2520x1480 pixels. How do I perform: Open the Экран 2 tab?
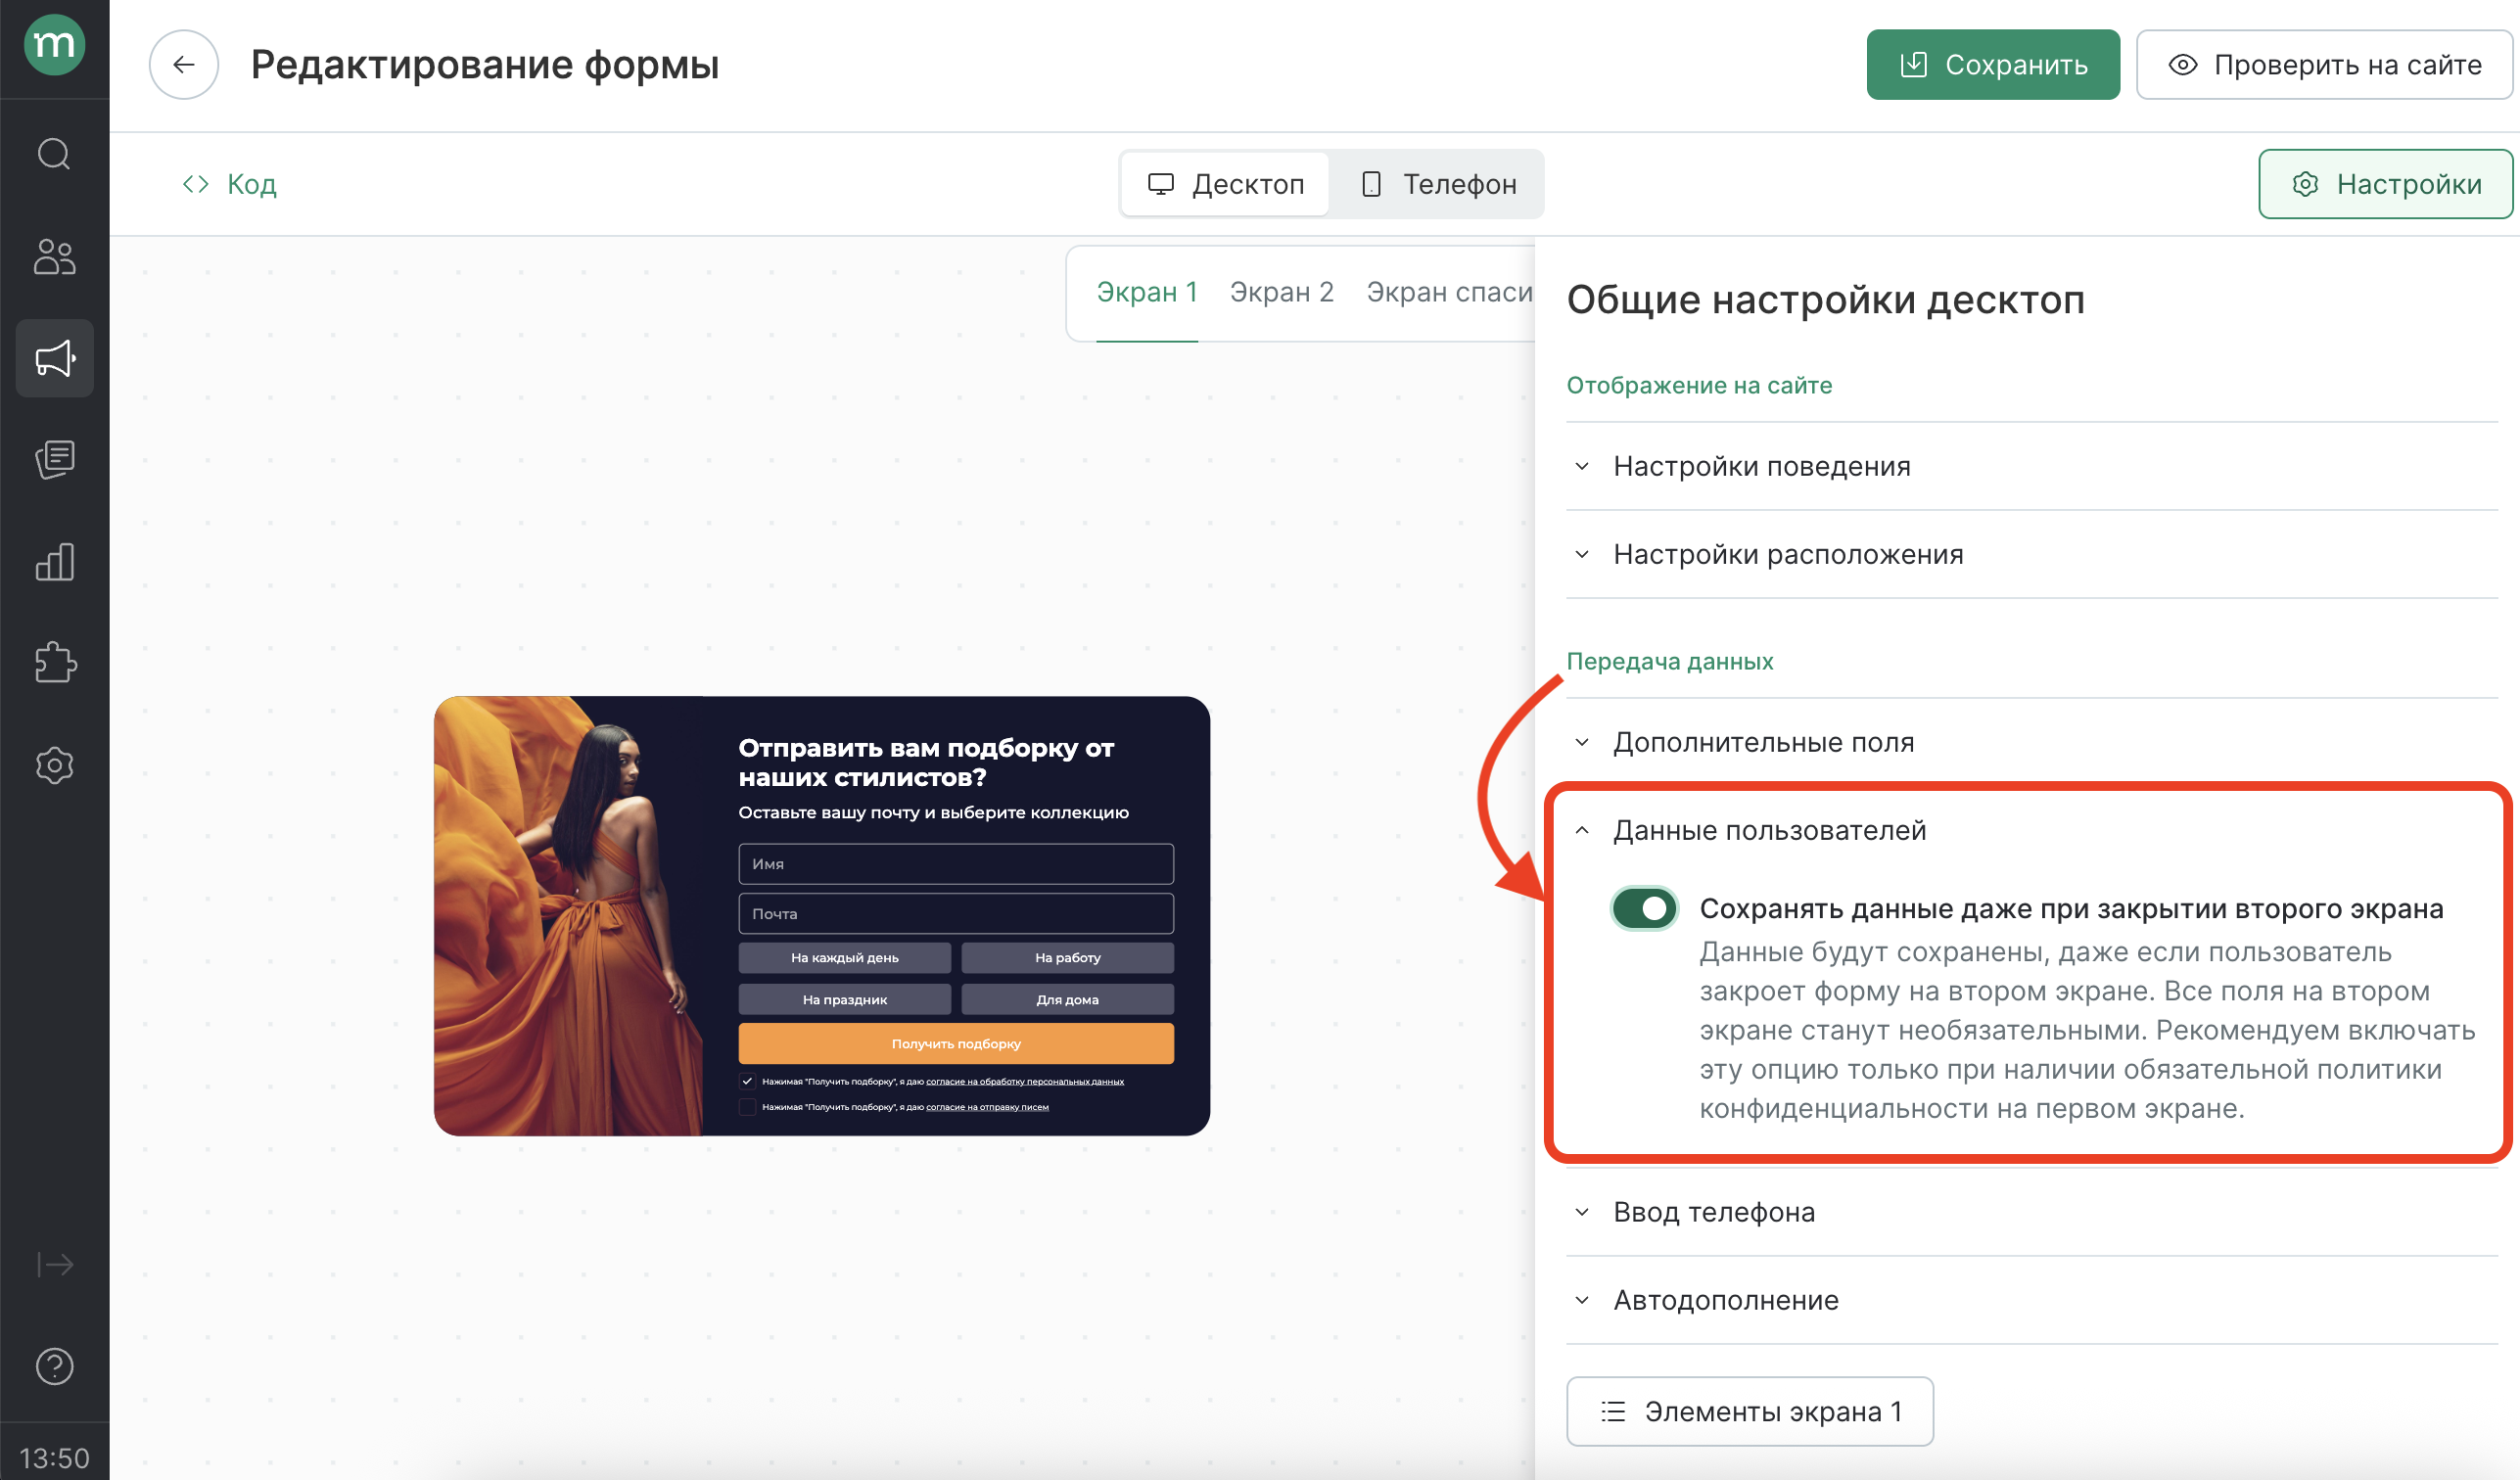click(x=1282, y=292)
